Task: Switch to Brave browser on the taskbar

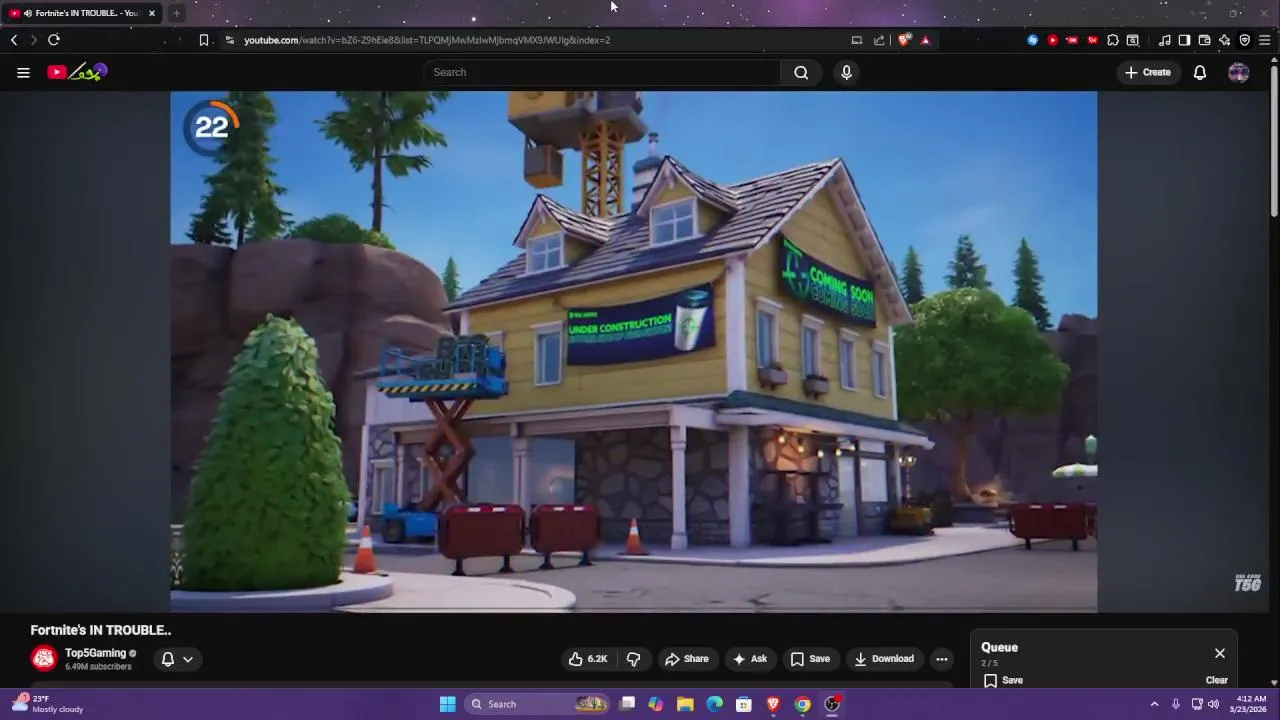Action: point(773,704)
